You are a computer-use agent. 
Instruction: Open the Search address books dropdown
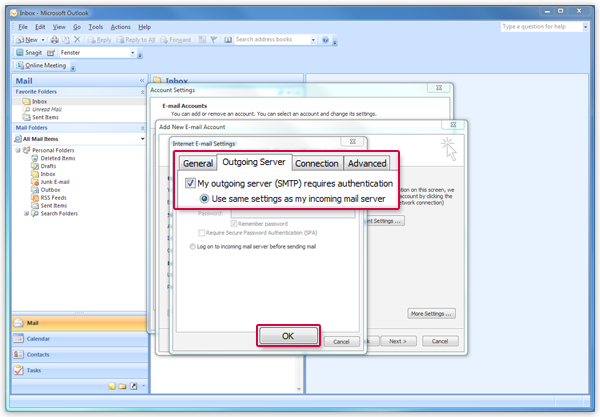pos(313,39)
